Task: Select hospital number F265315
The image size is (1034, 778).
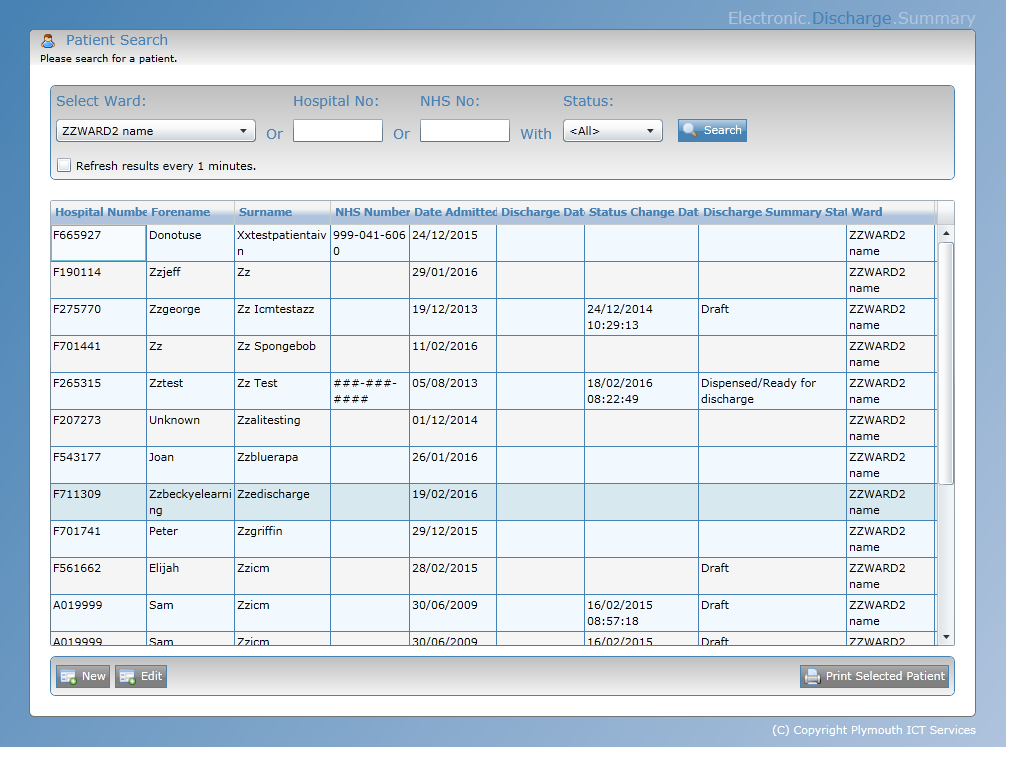Action: click(x=77, y=383)
